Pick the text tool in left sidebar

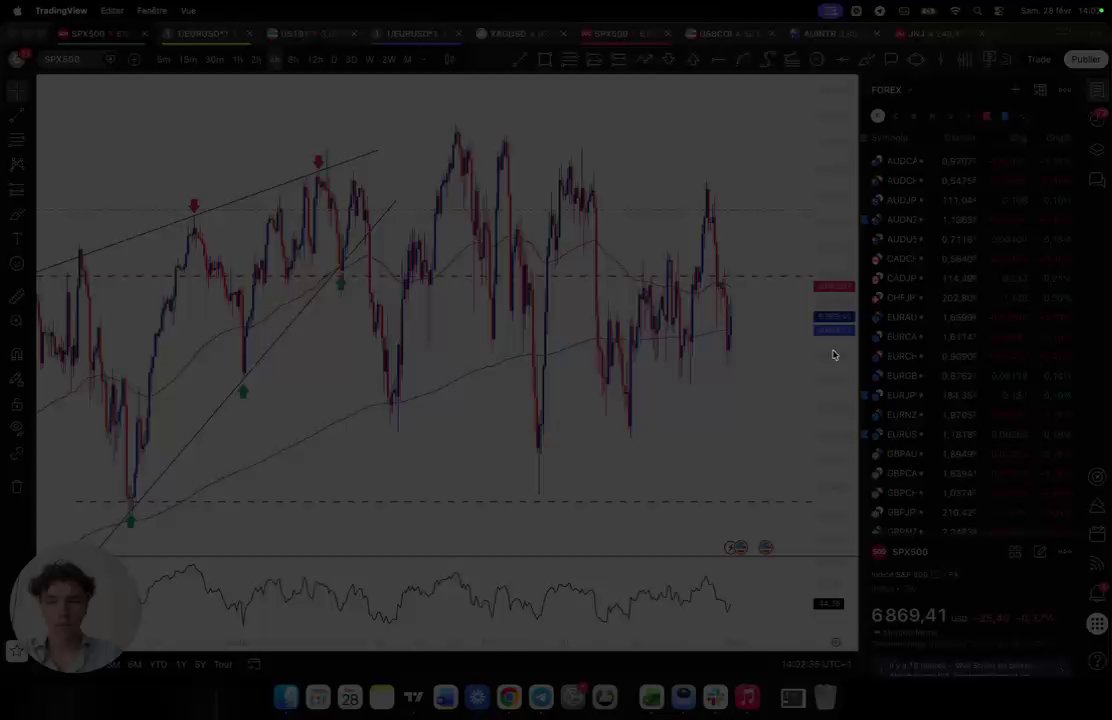(17, 238)
